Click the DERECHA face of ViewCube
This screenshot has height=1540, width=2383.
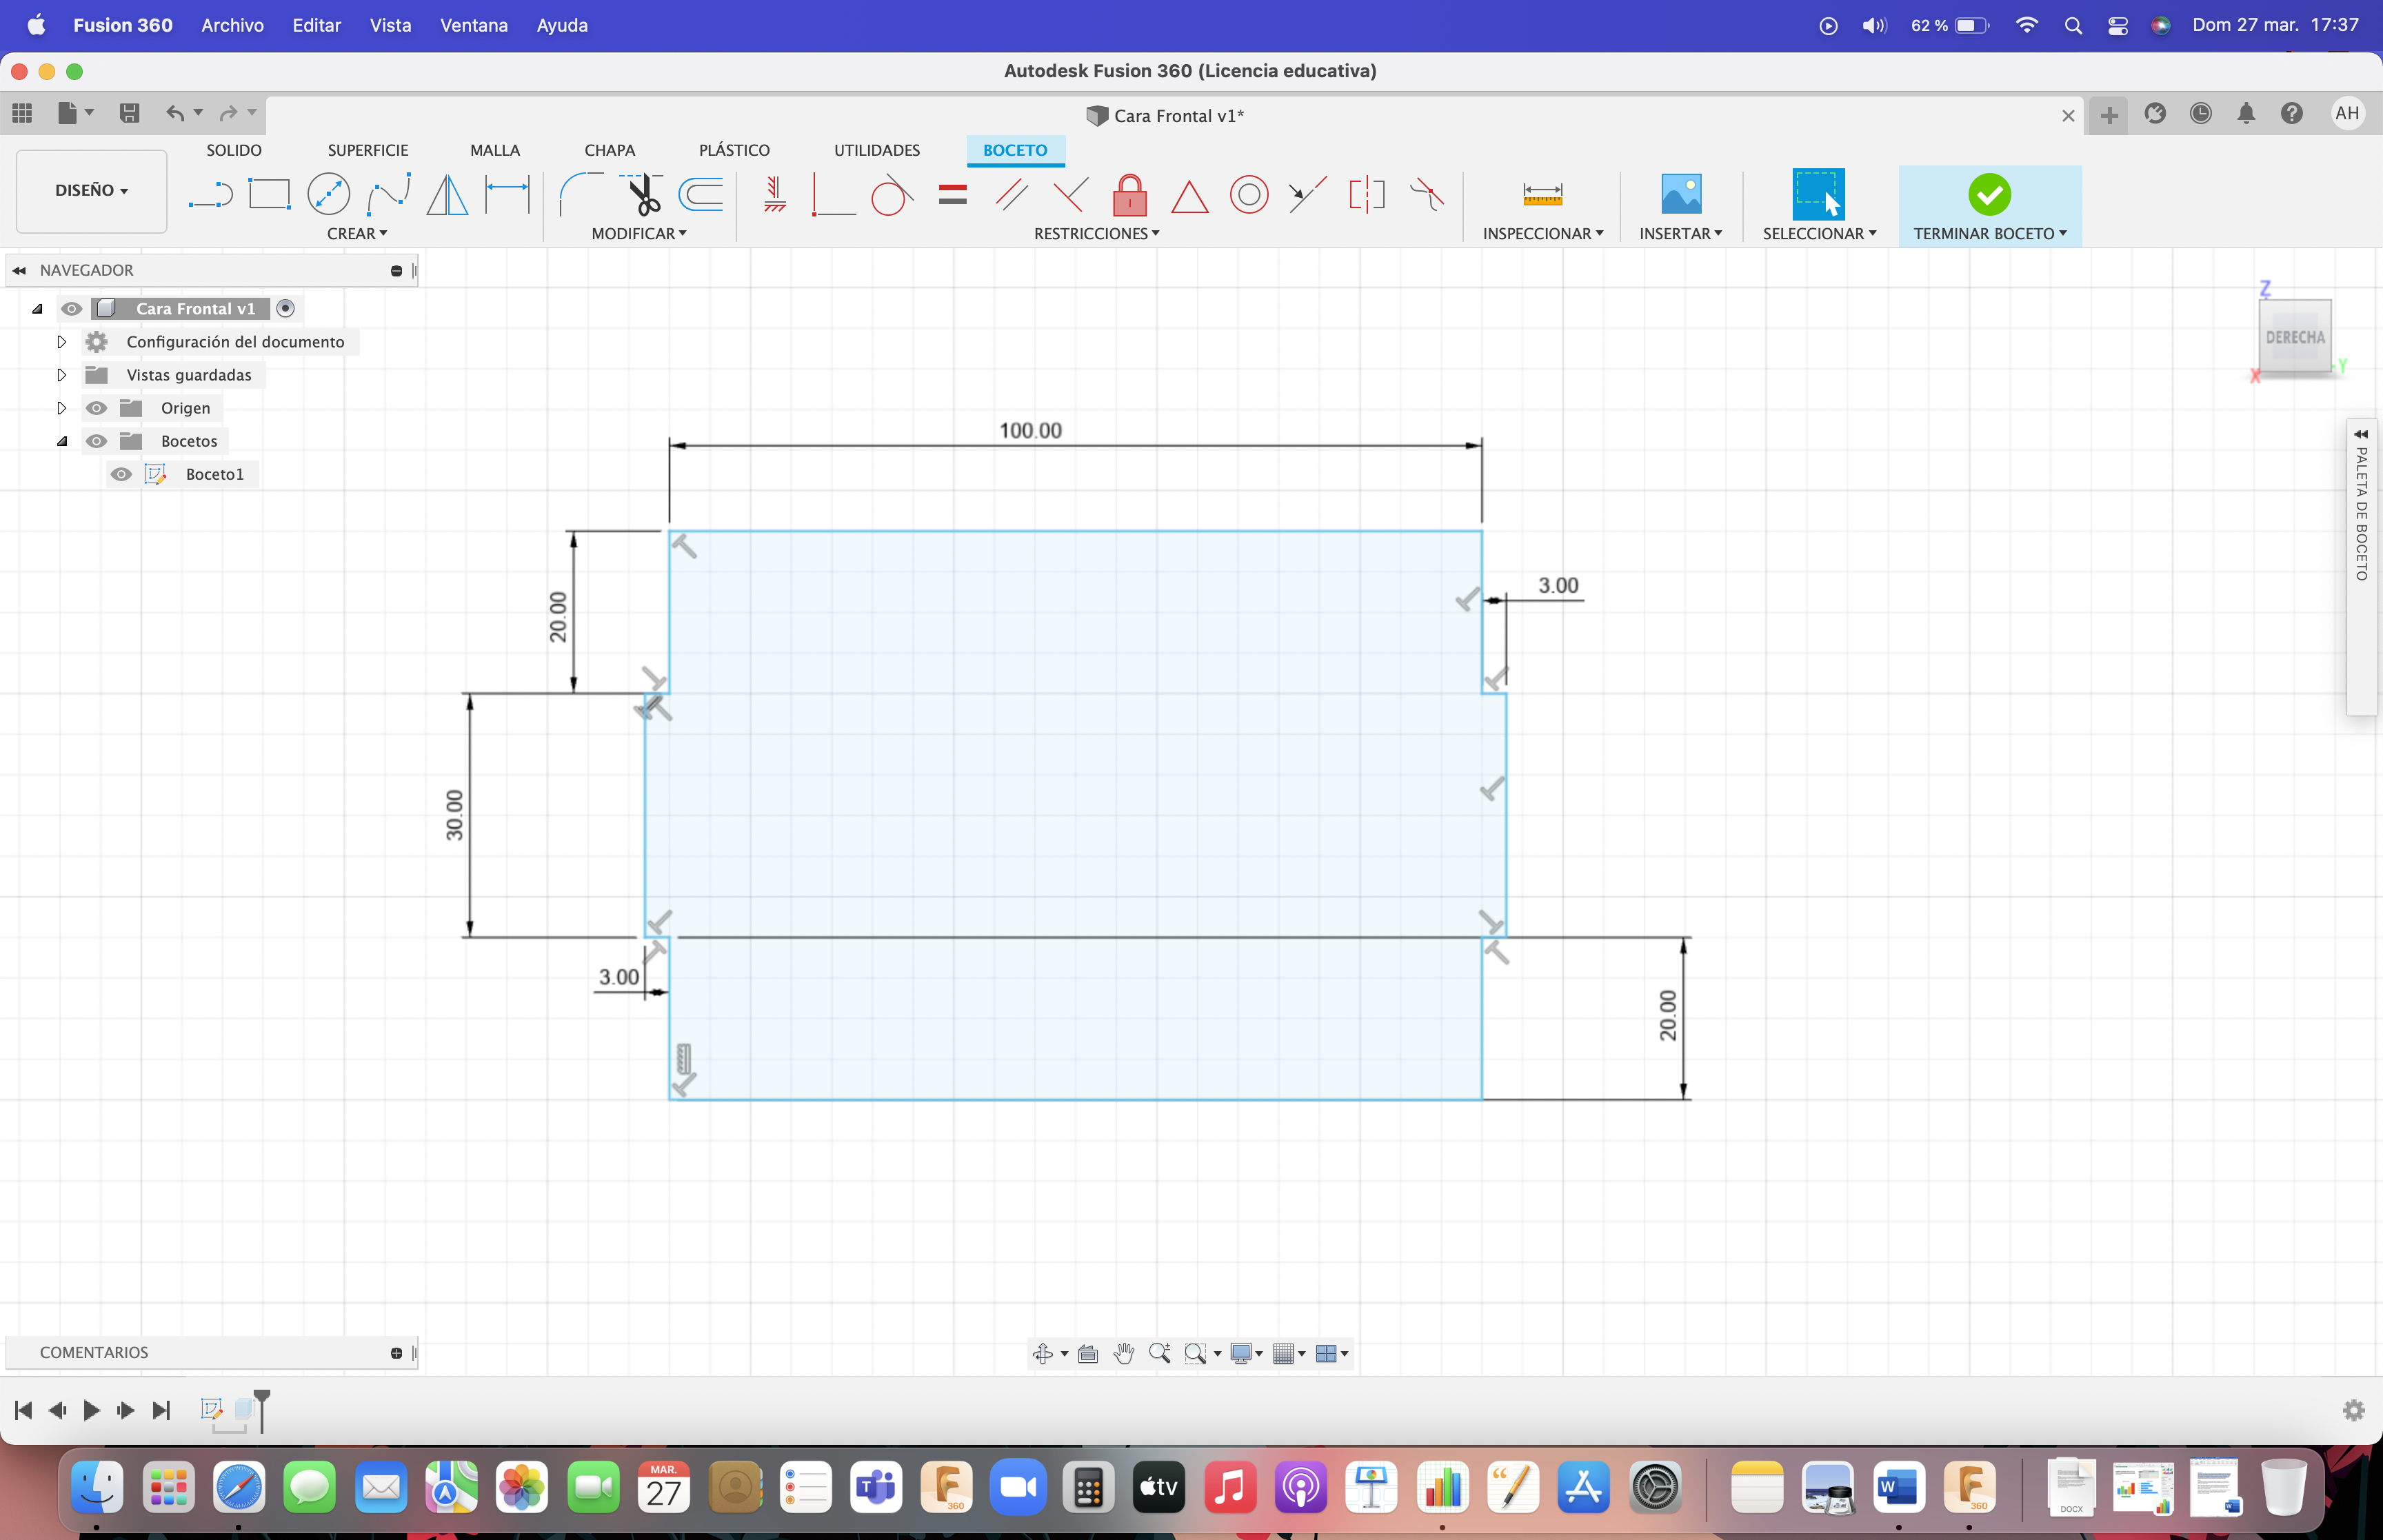point(2295,337)
